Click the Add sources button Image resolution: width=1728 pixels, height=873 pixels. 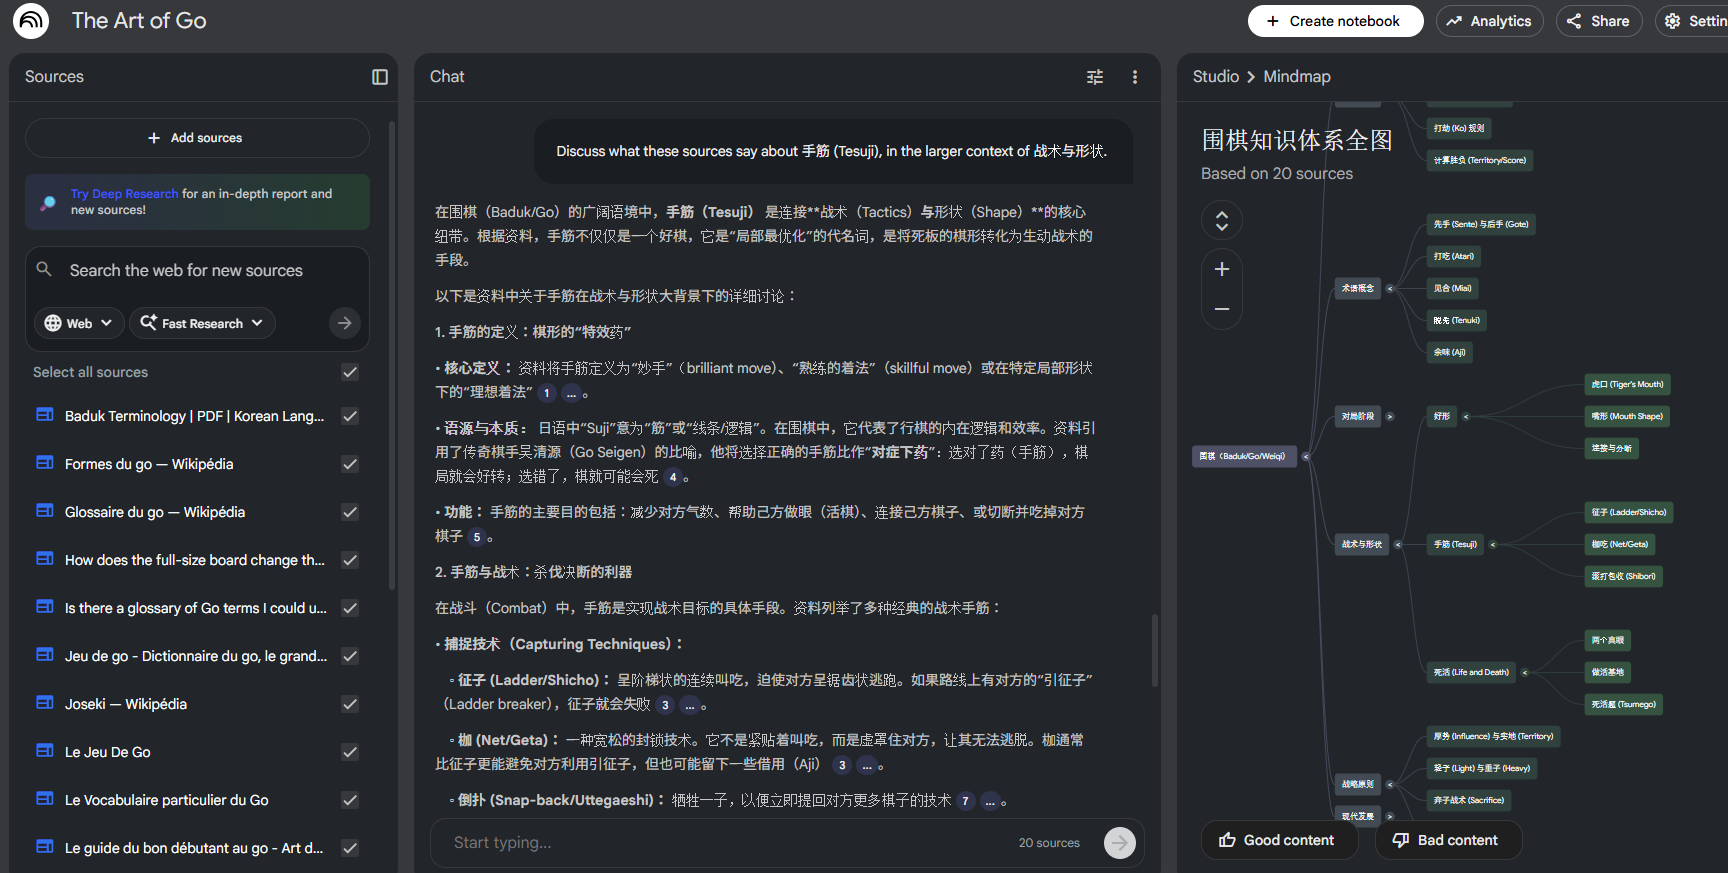coord(197,138)
